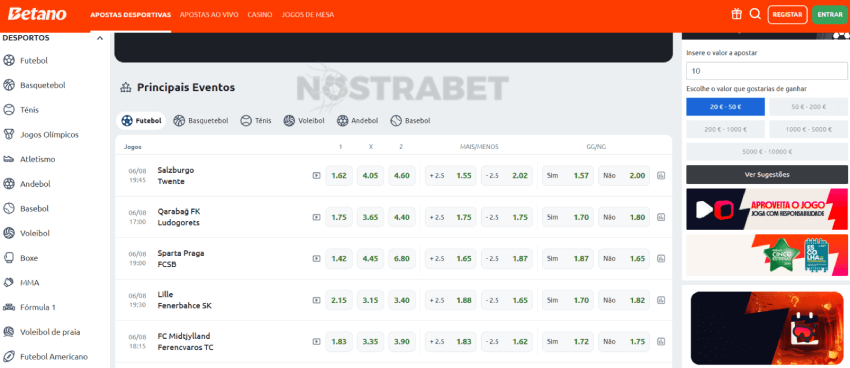Open the Lille vs Fenerbahce SK match
Screen dimensions: 850x368
click(x=184, y=300)
